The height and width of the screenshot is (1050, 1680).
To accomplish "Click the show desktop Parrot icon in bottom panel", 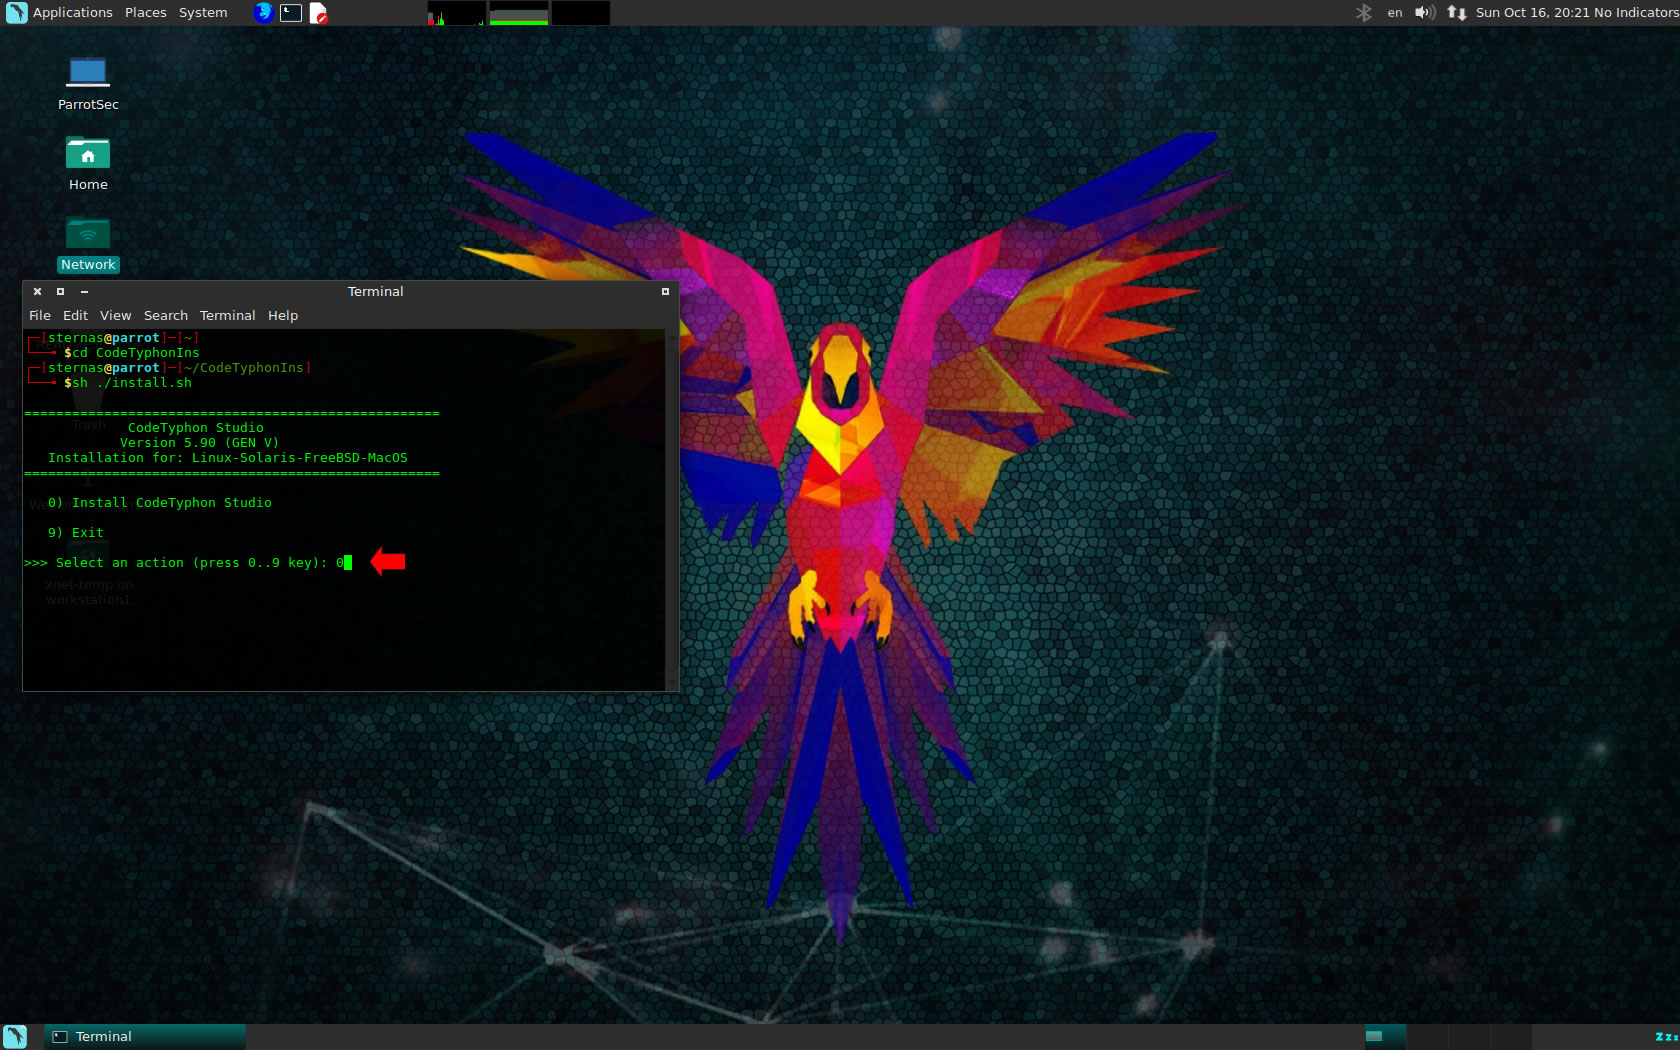I will tap(15, 1037).
